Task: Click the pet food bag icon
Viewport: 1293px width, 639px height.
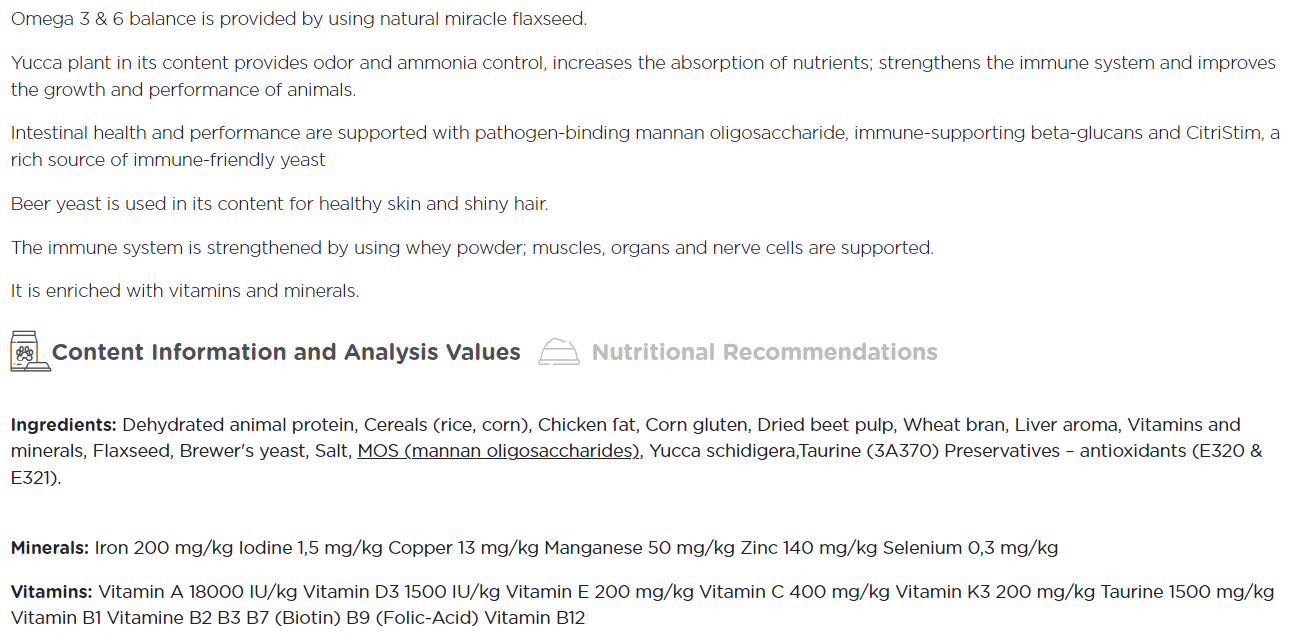Action: [30, 351]
